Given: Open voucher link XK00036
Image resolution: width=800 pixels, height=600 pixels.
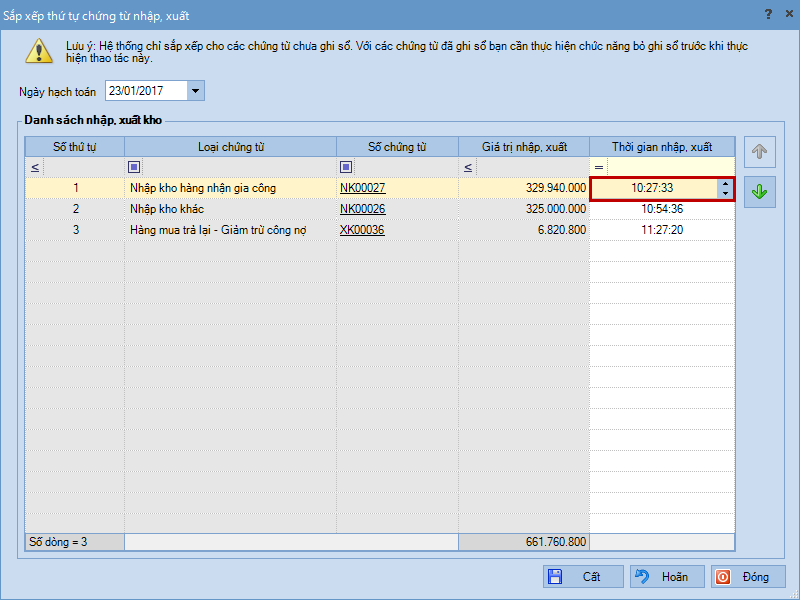Looking at the screenshot, I should click(x=362, y=230).
